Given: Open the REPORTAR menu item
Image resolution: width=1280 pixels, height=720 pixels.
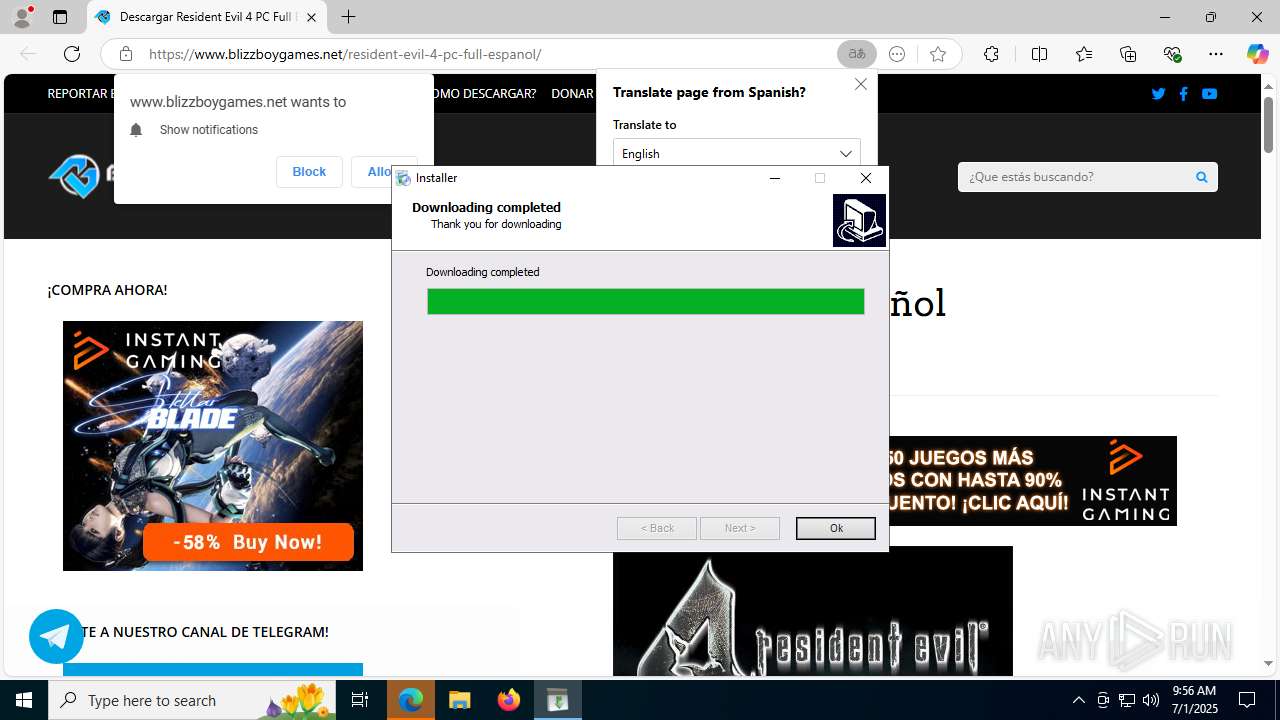Looking at the screenshot, I should point(80,94).
